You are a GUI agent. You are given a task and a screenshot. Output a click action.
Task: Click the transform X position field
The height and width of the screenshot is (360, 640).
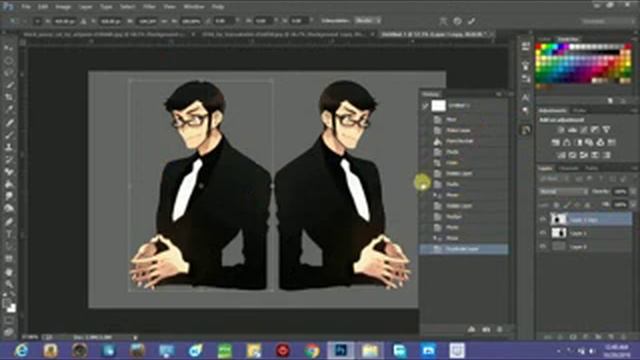(x=64, y=21)
